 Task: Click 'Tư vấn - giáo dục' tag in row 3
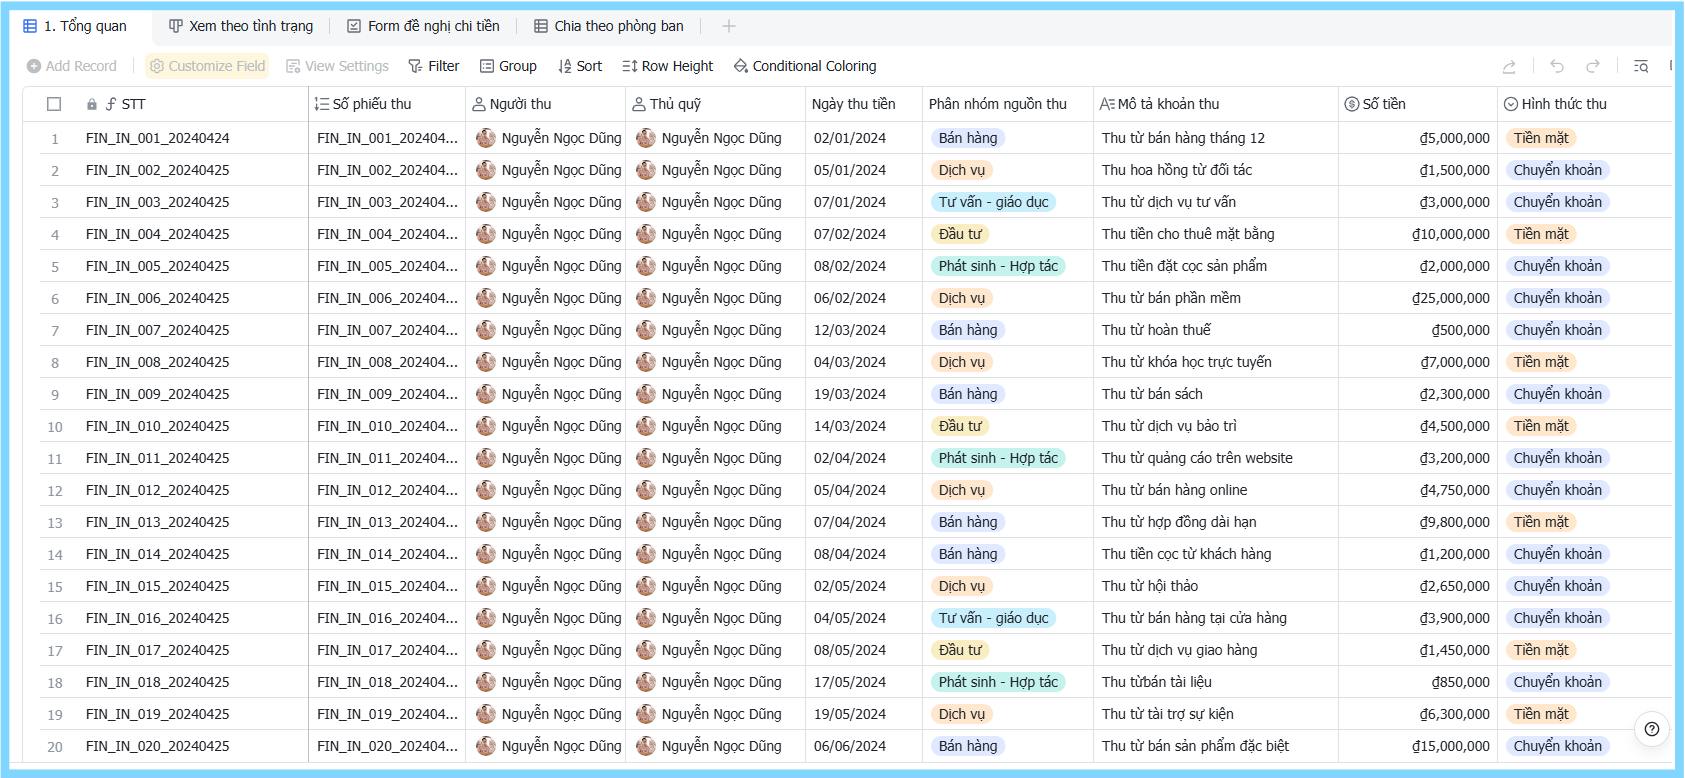[993, 202]
